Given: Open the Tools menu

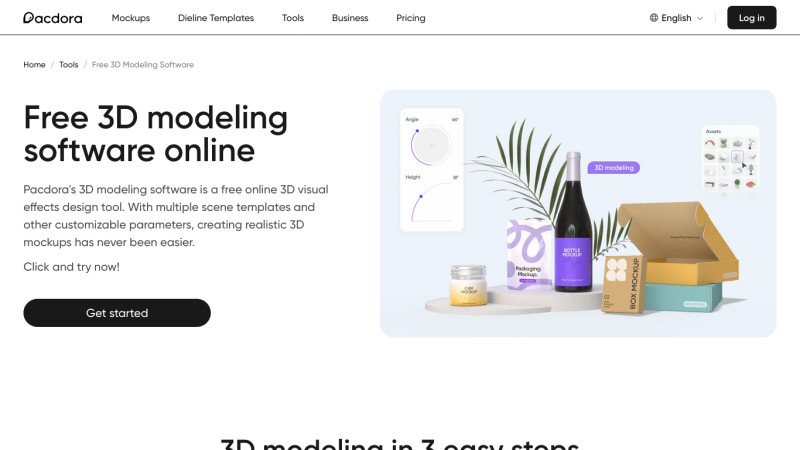Looking at the screenshot, I should [x=293, y=18].
